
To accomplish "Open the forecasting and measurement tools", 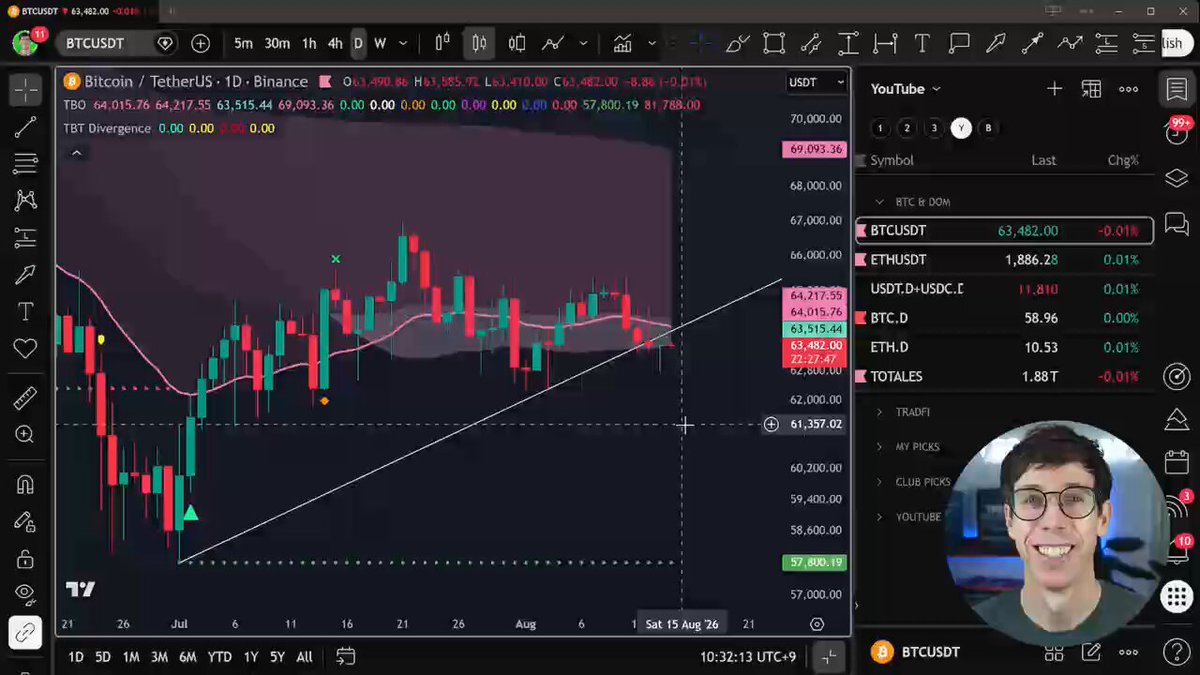I will click(x=25, y=237).
